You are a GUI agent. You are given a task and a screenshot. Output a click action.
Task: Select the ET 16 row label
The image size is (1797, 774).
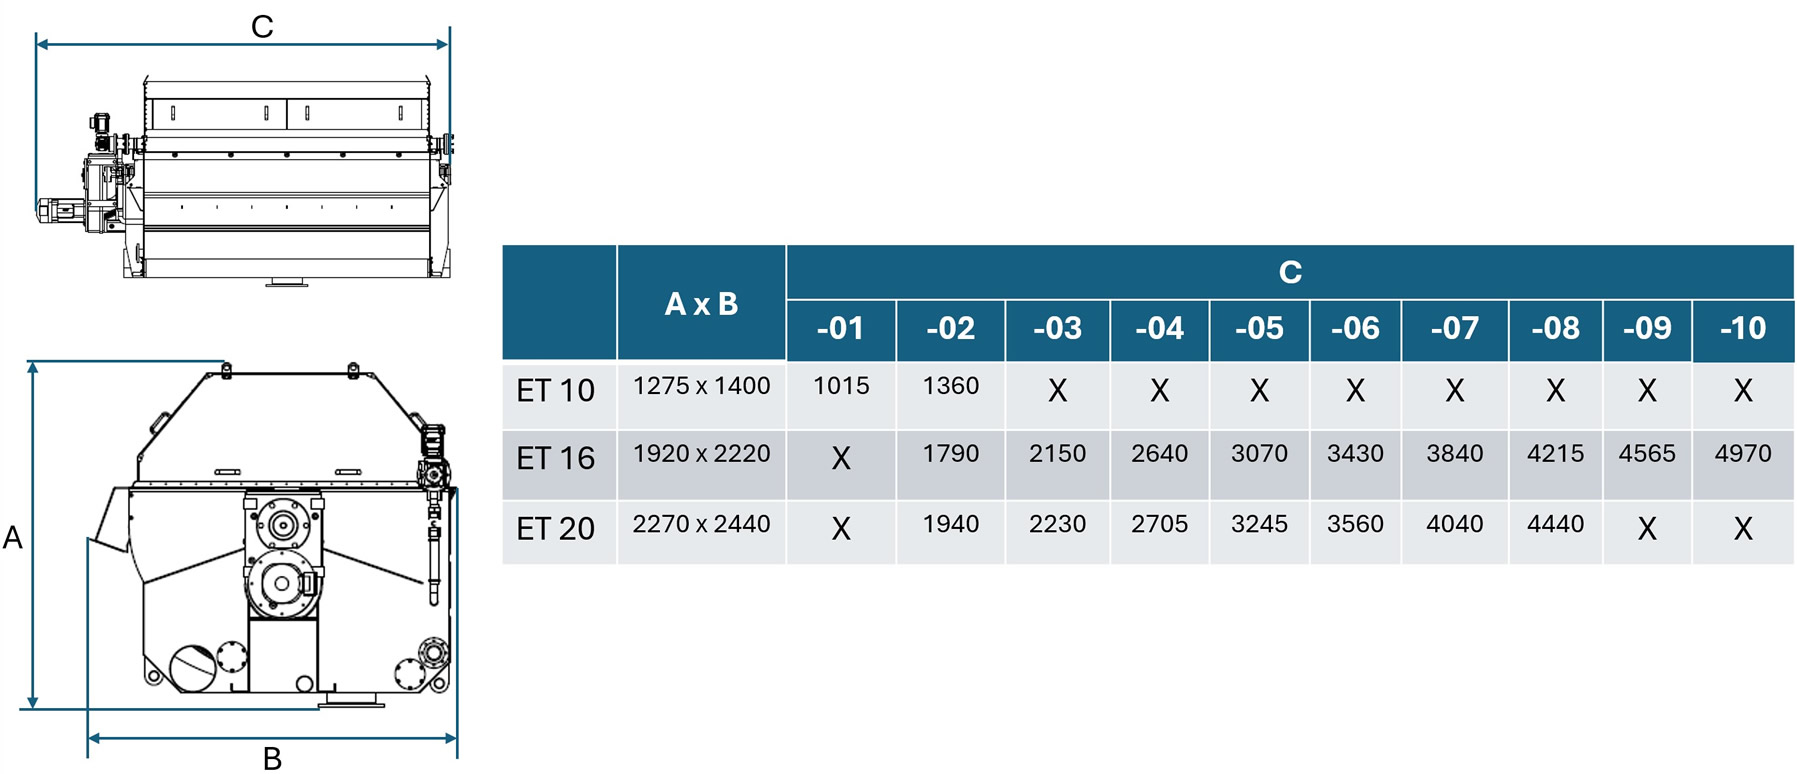(x=556, y=458)
